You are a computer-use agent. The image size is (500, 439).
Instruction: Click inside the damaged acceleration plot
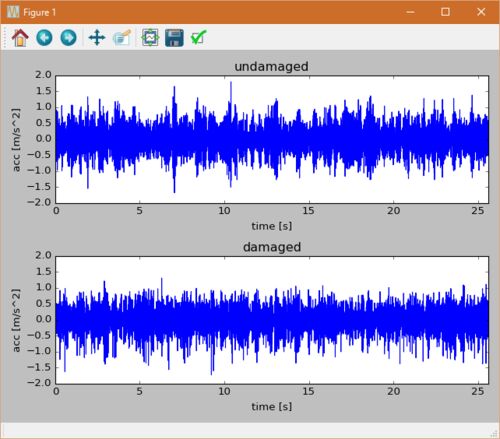coord(272,320)
